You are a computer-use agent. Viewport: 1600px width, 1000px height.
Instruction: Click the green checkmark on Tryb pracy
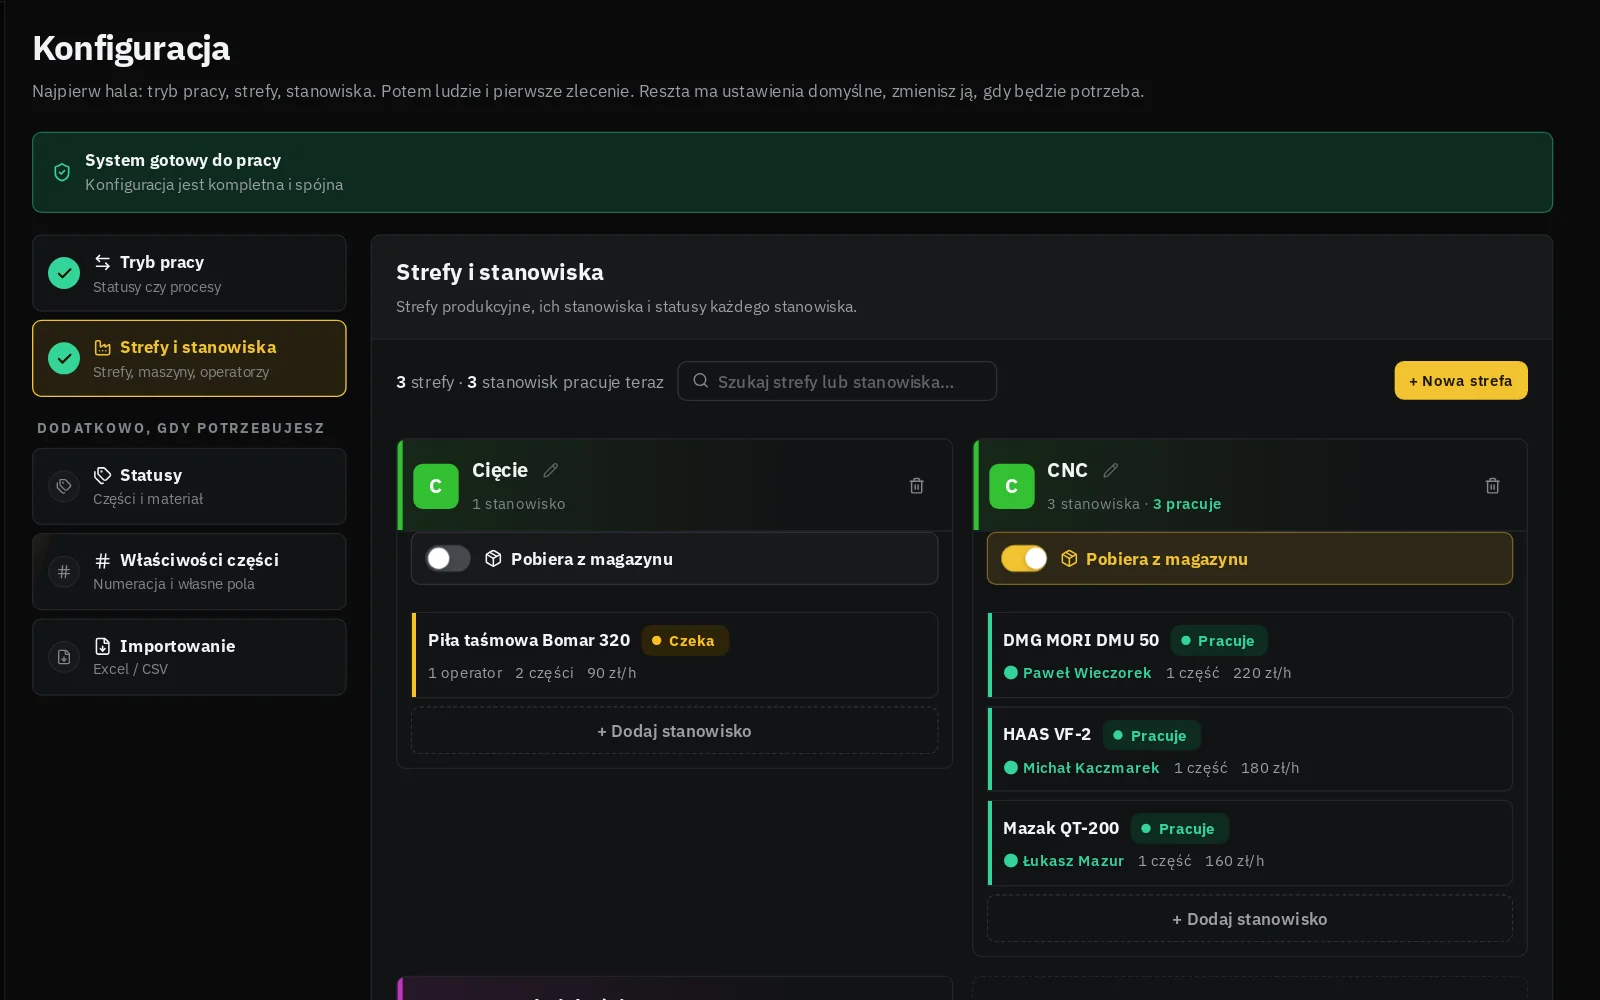[x=64, y=273]
